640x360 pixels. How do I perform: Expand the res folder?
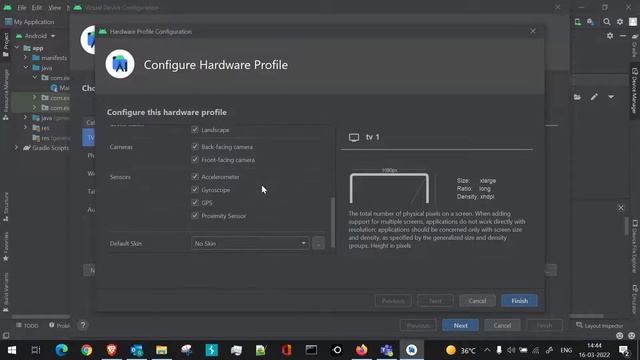click(x=26, y=128)
